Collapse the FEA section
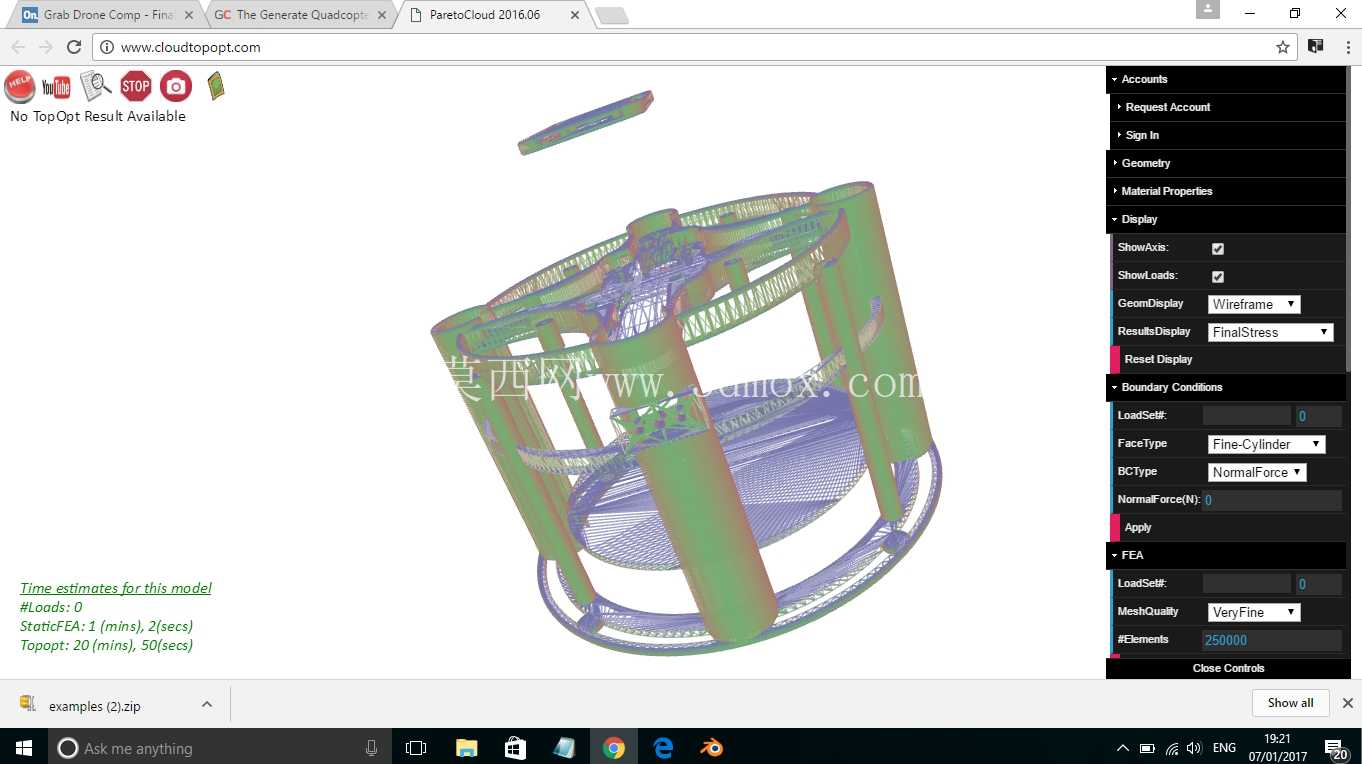Image resolution: width=1362 pixels, height=764 pixels. point(1228,555)
